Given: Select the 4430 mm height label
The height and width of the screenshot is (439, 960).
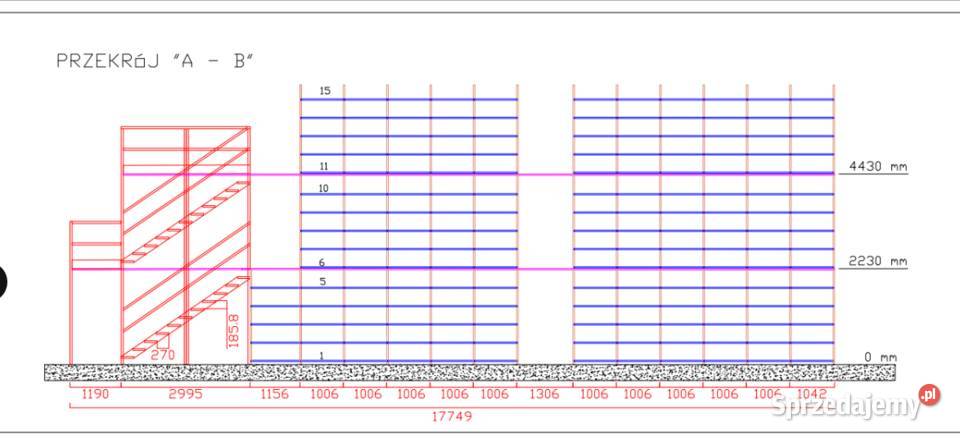Looking at the screenshot, I should coord(877,167).
